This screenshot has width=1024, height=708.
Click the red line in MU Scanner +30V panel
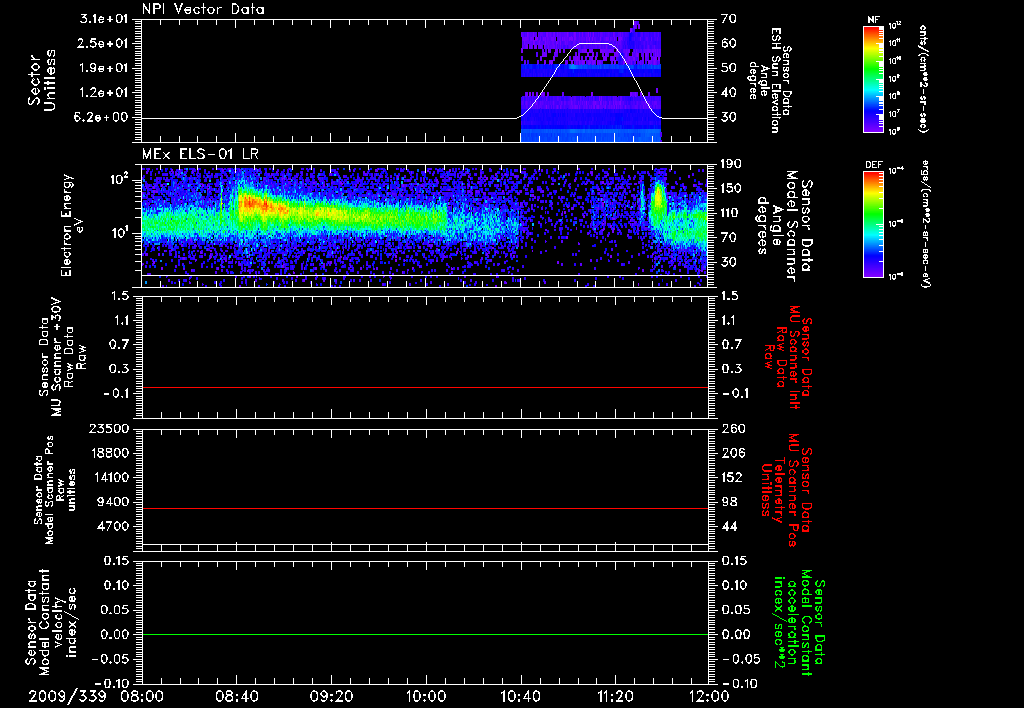click(x=425, y=387)
